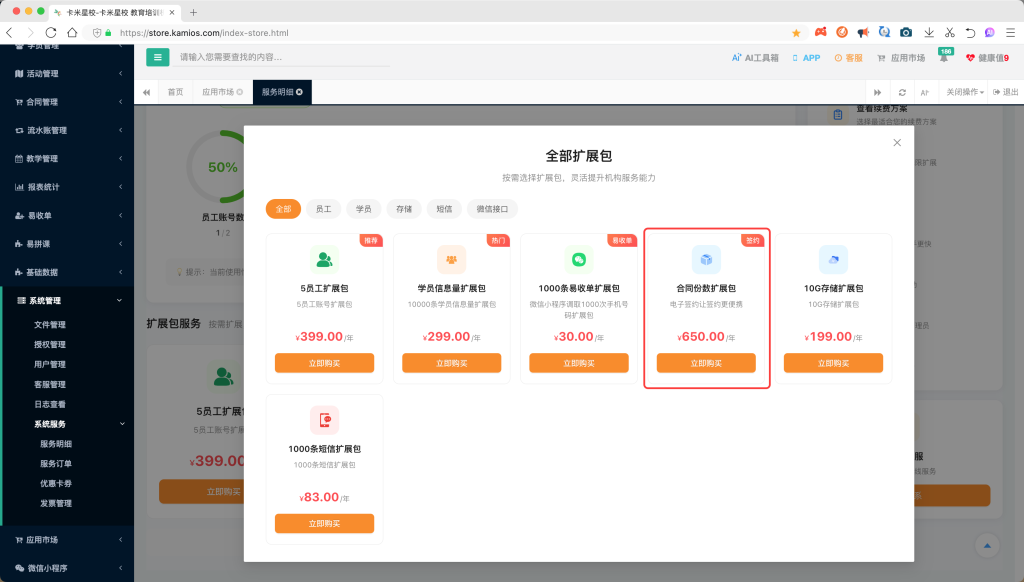This screenshot has height=582, width=1024.
Task: Expand 报表统计 sidebar menu
Action: [x=67, y=187]
